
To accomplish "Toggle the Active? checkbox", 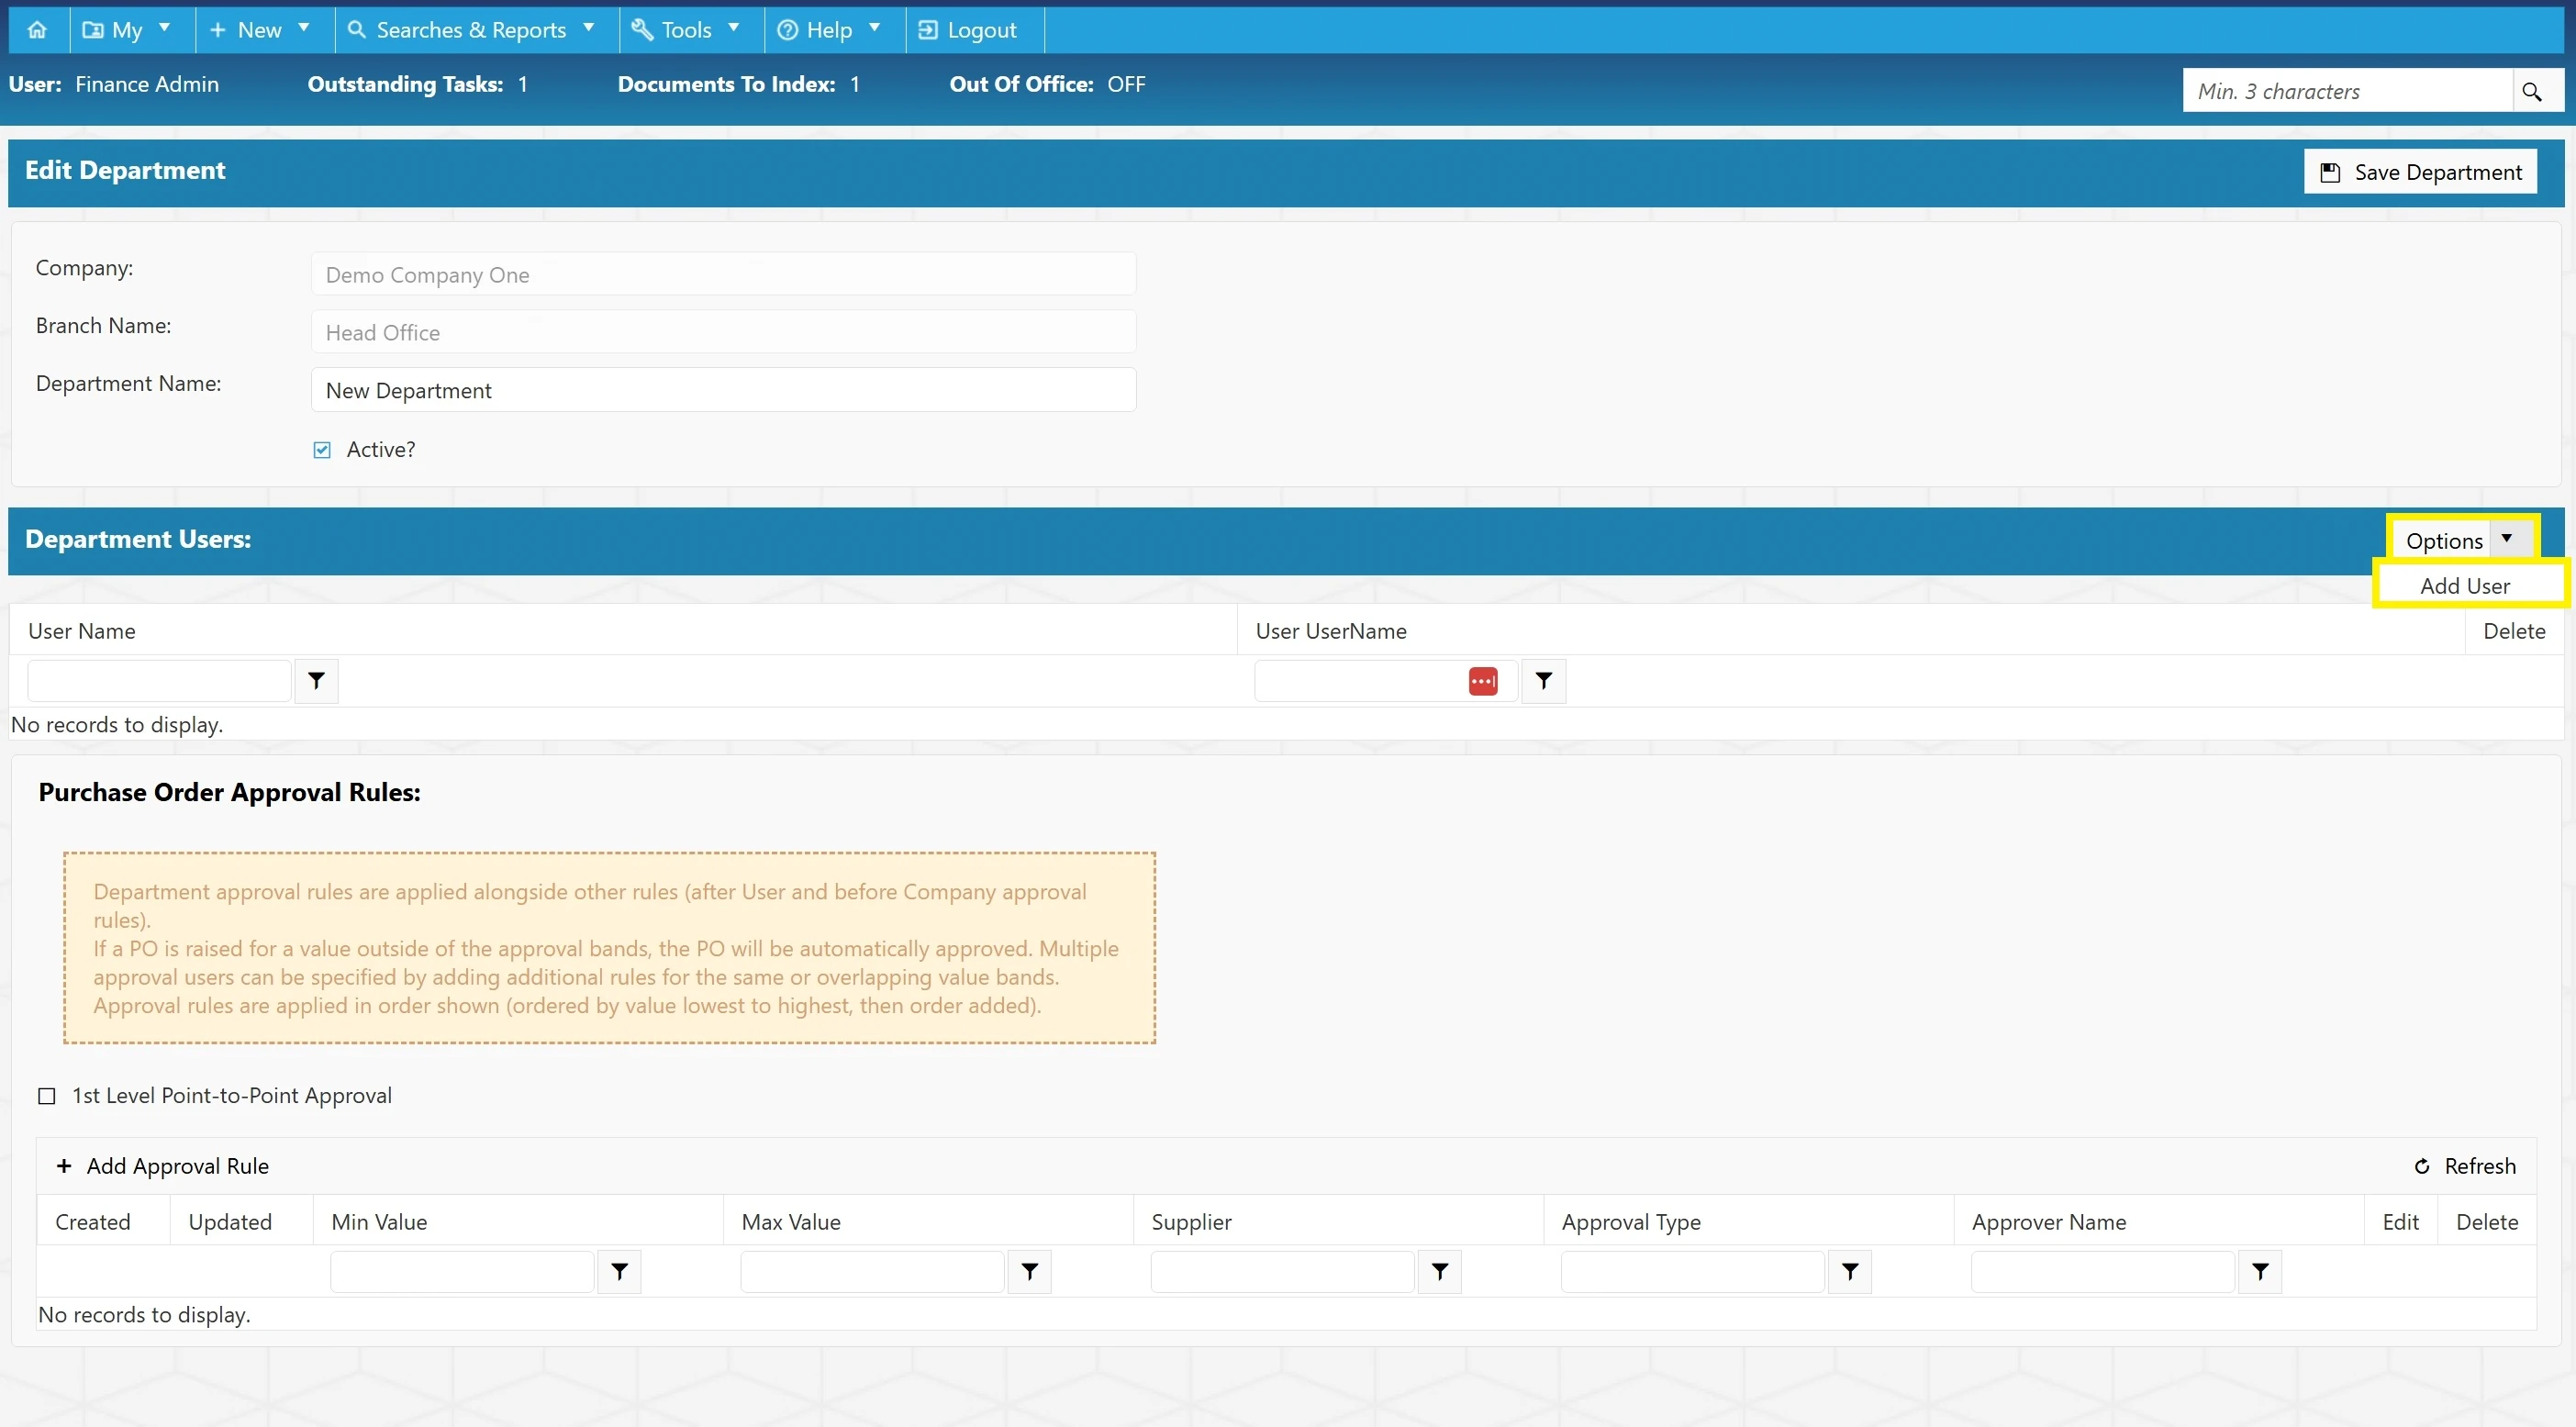I will tap(322, 450).
